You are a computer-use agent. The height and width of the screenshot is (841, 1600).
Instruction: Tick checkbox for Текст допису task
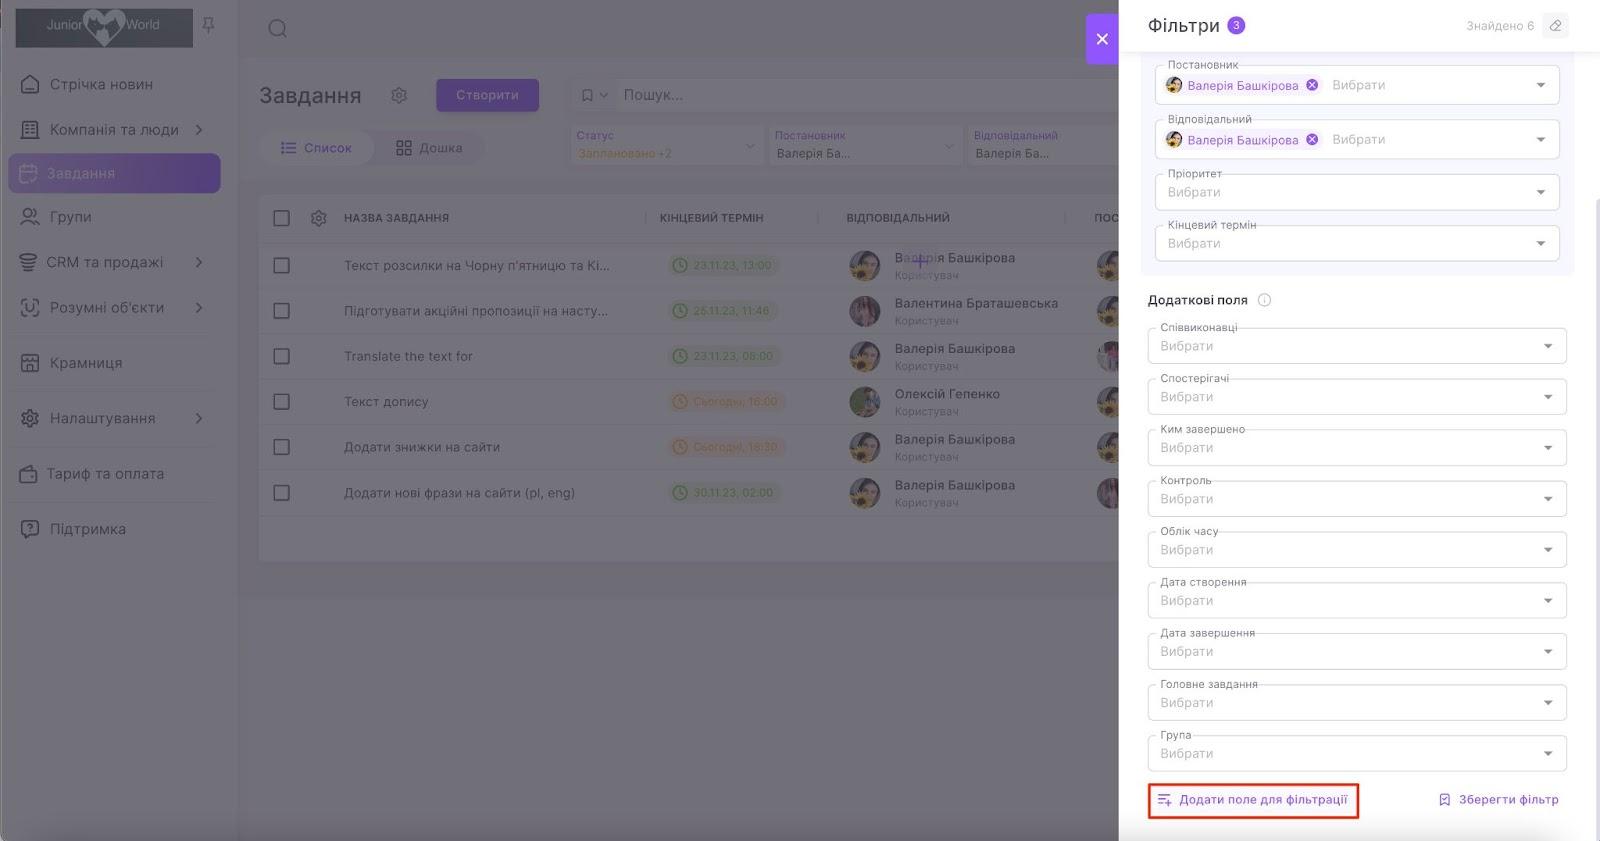coord(282,402)
